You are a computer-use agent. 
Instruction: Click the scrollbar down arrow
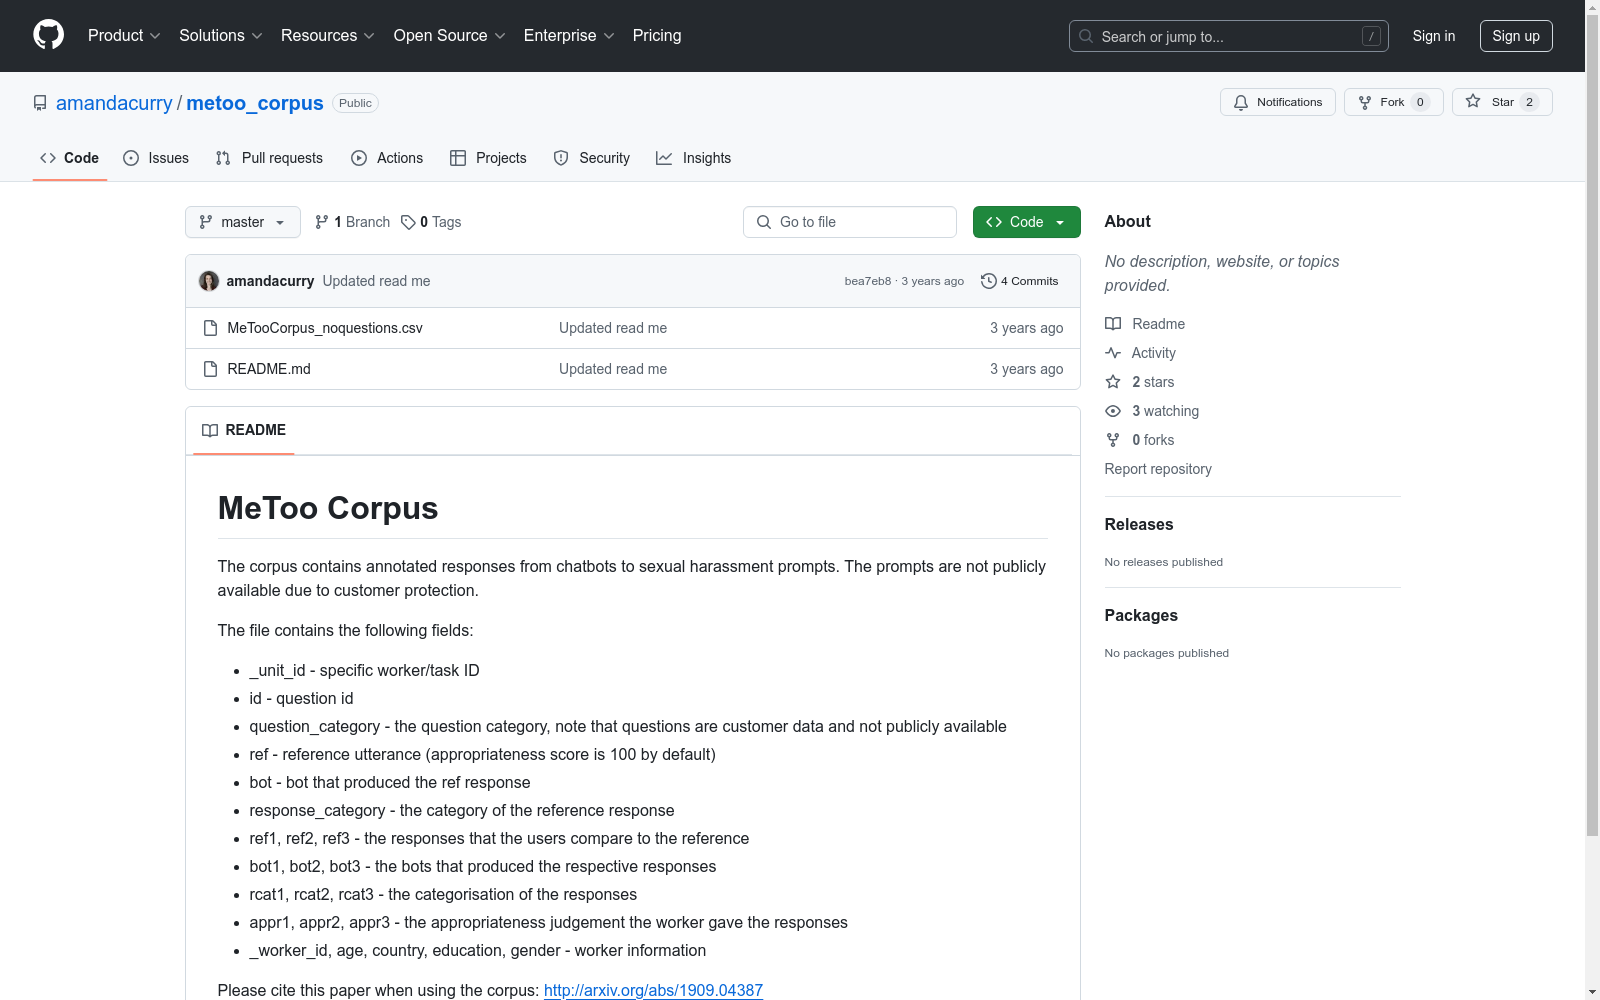coord(1592,992)
